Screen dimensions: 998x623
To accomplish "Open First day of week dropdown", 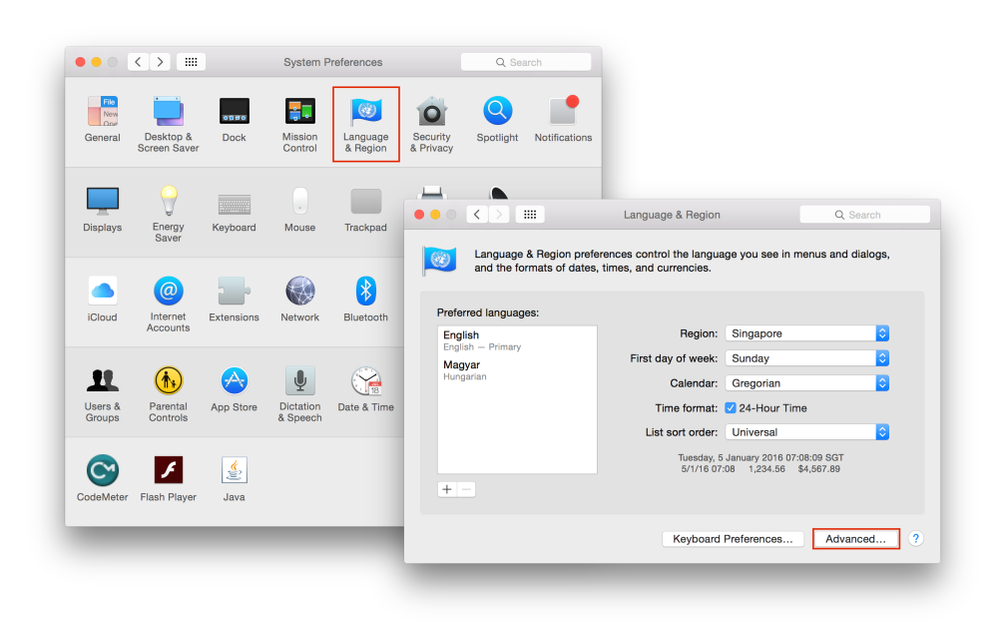I will [807, 358].
